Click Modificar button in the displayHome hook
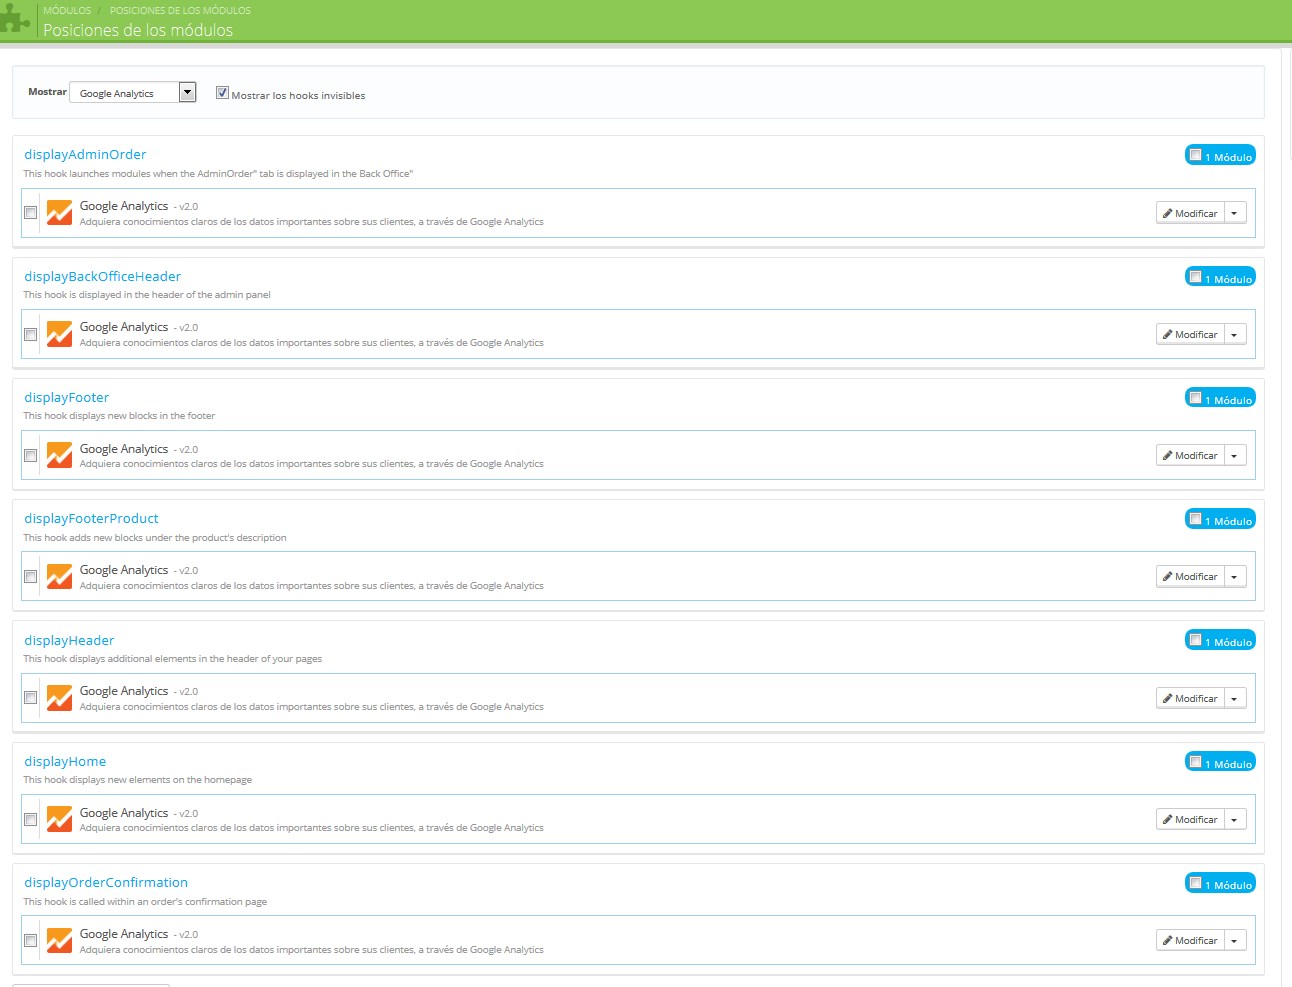The image size is (1292, 987). (1190, 819)
